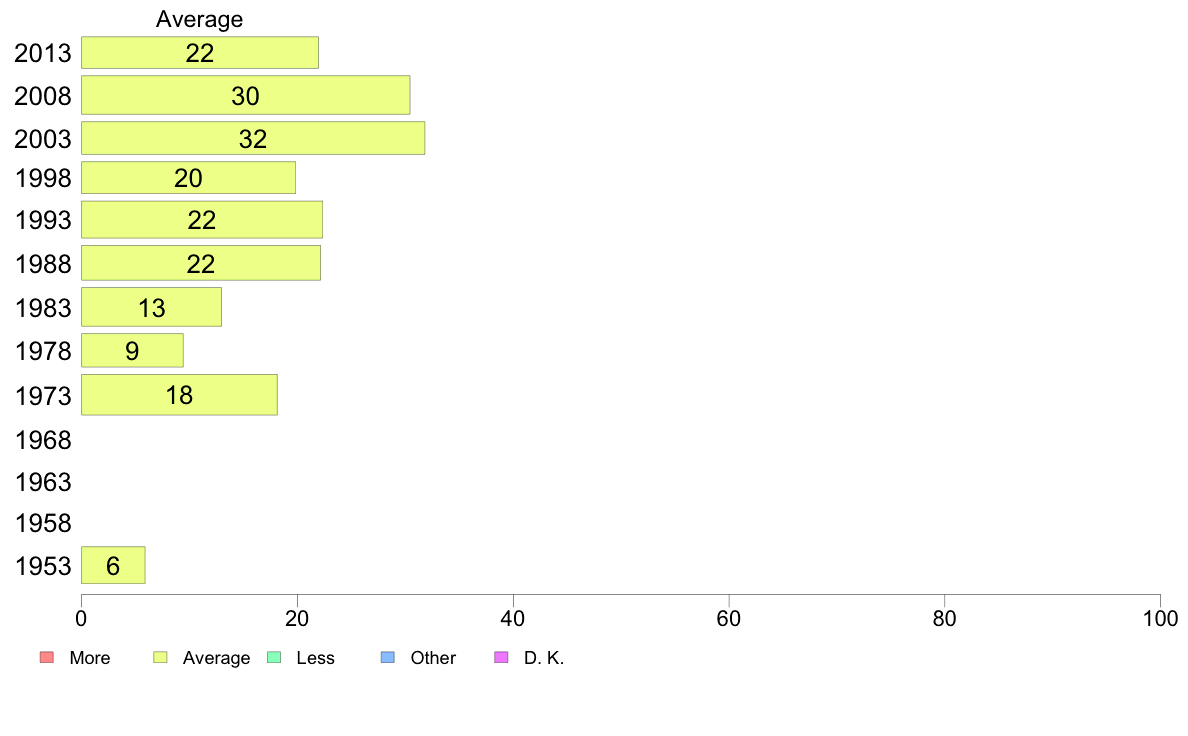Click the 1988 year label
Viewport: 1188px width, 736px height.
43,264
